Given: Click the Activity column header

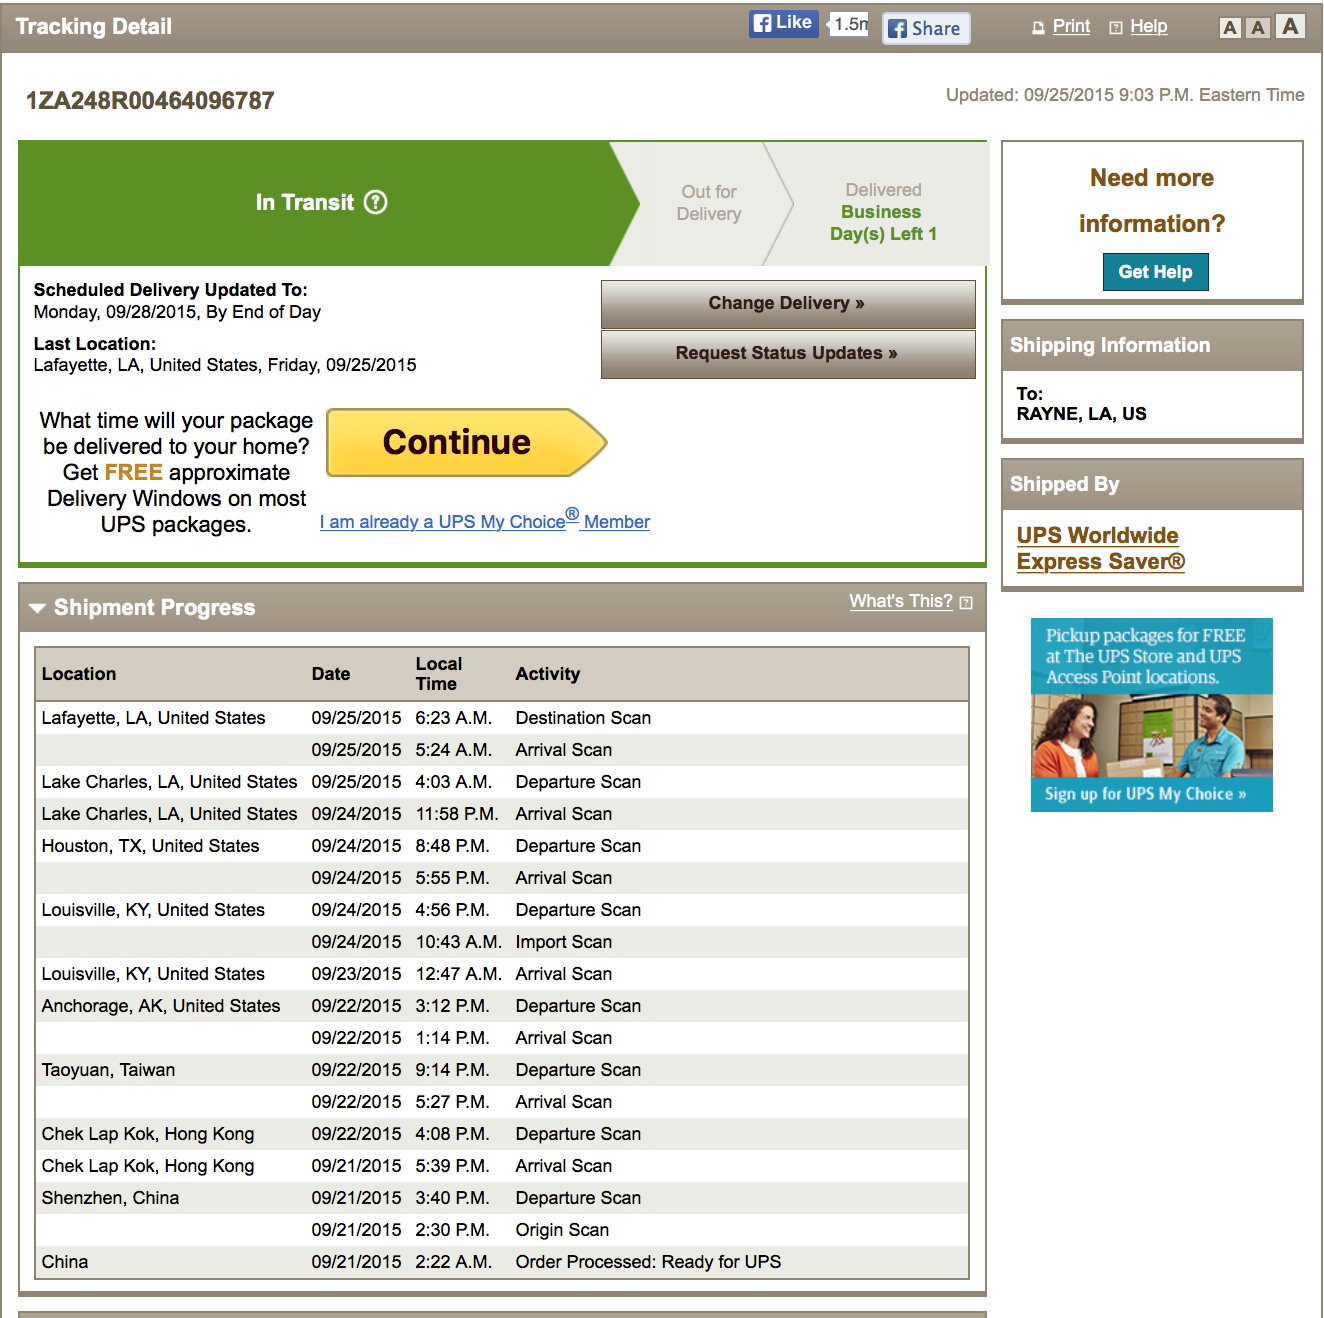Looking at the screenshot, I should 548,674.
